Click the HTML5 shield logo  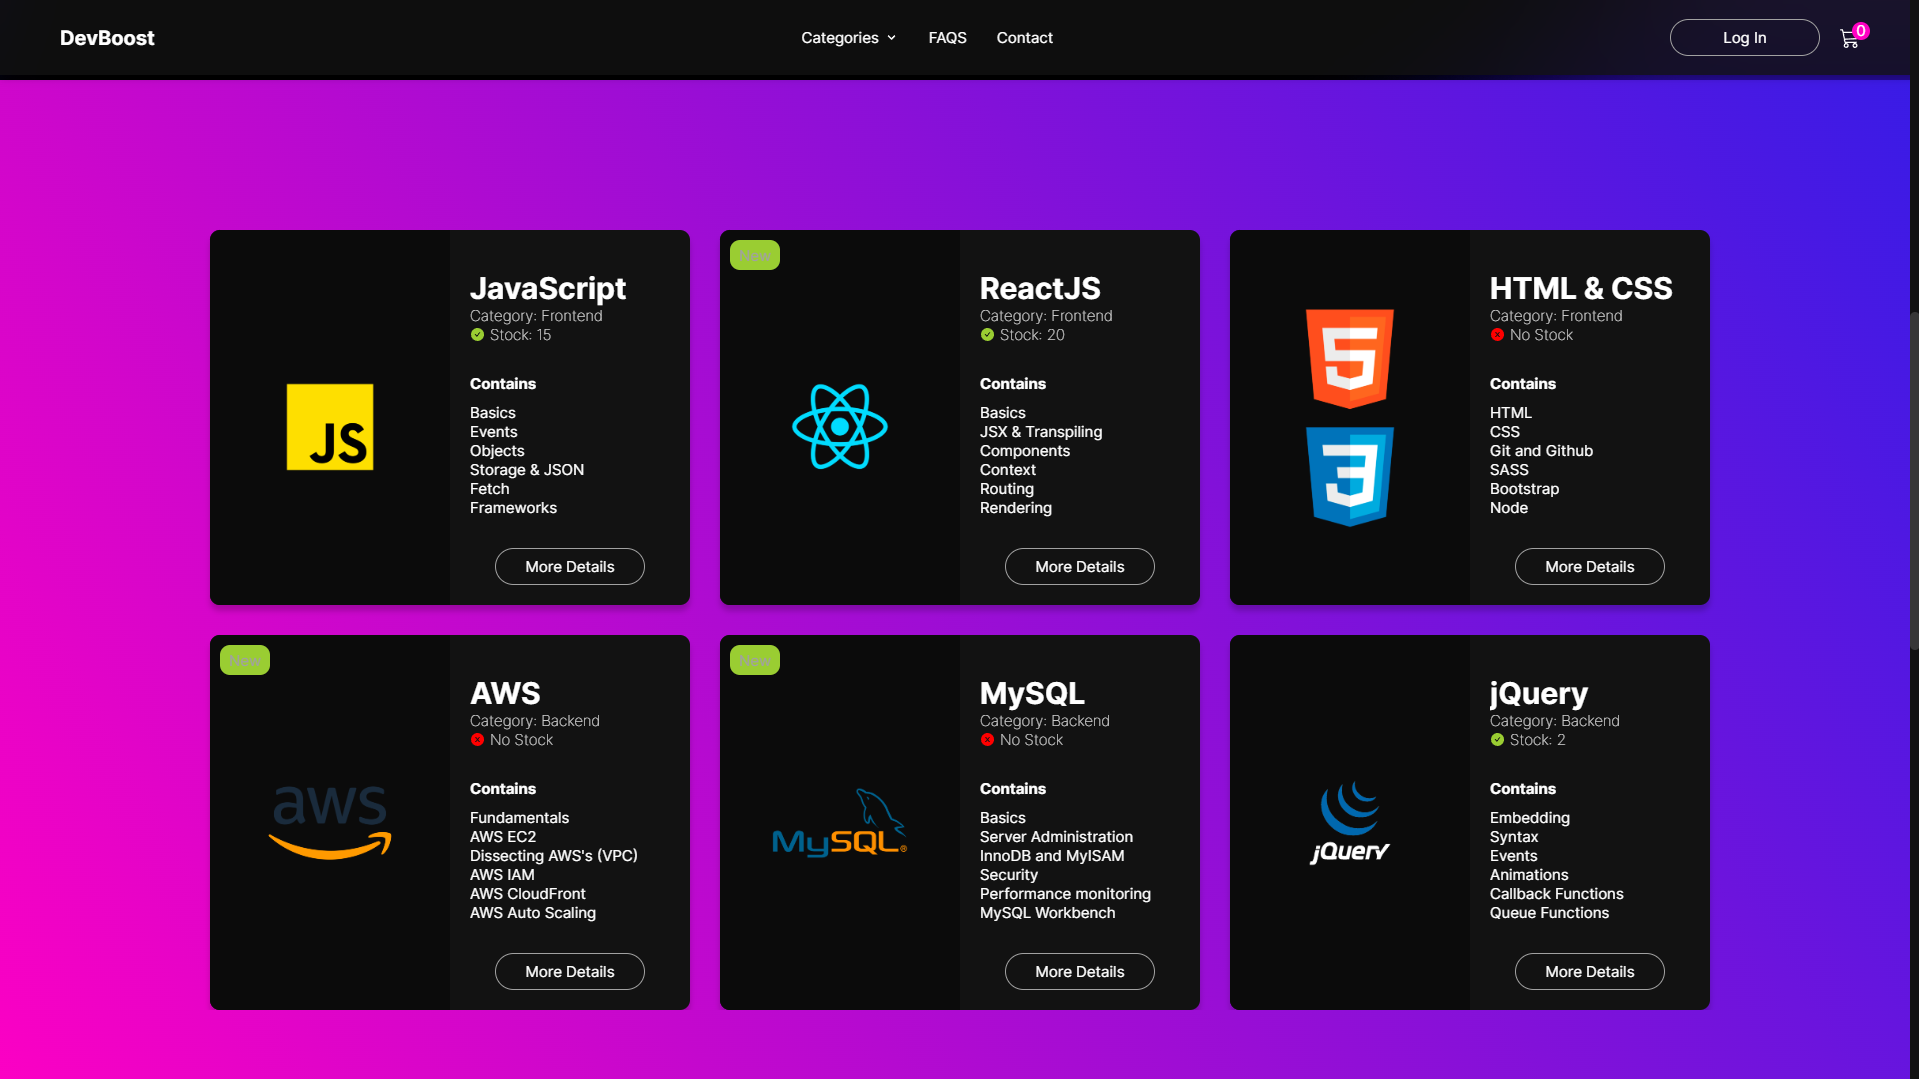click(x=1349, y=358)
